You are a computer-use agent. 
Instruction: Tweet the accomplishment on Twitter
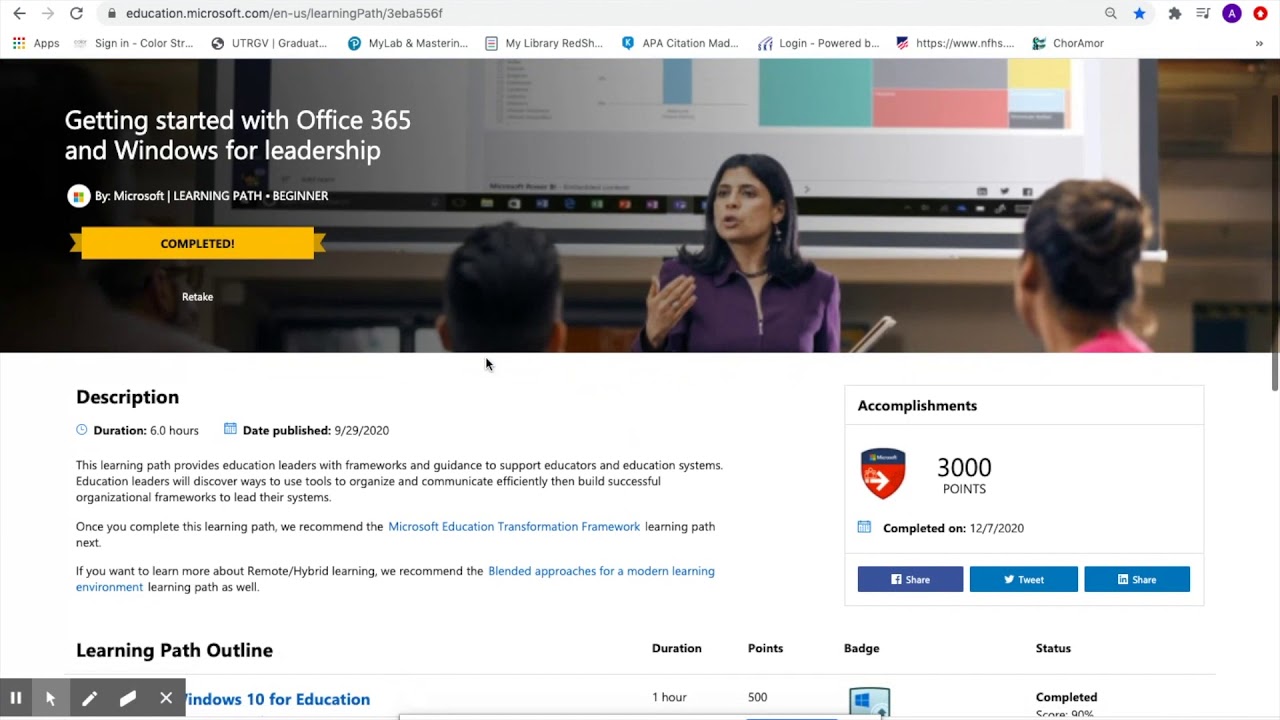[1024, 579]
